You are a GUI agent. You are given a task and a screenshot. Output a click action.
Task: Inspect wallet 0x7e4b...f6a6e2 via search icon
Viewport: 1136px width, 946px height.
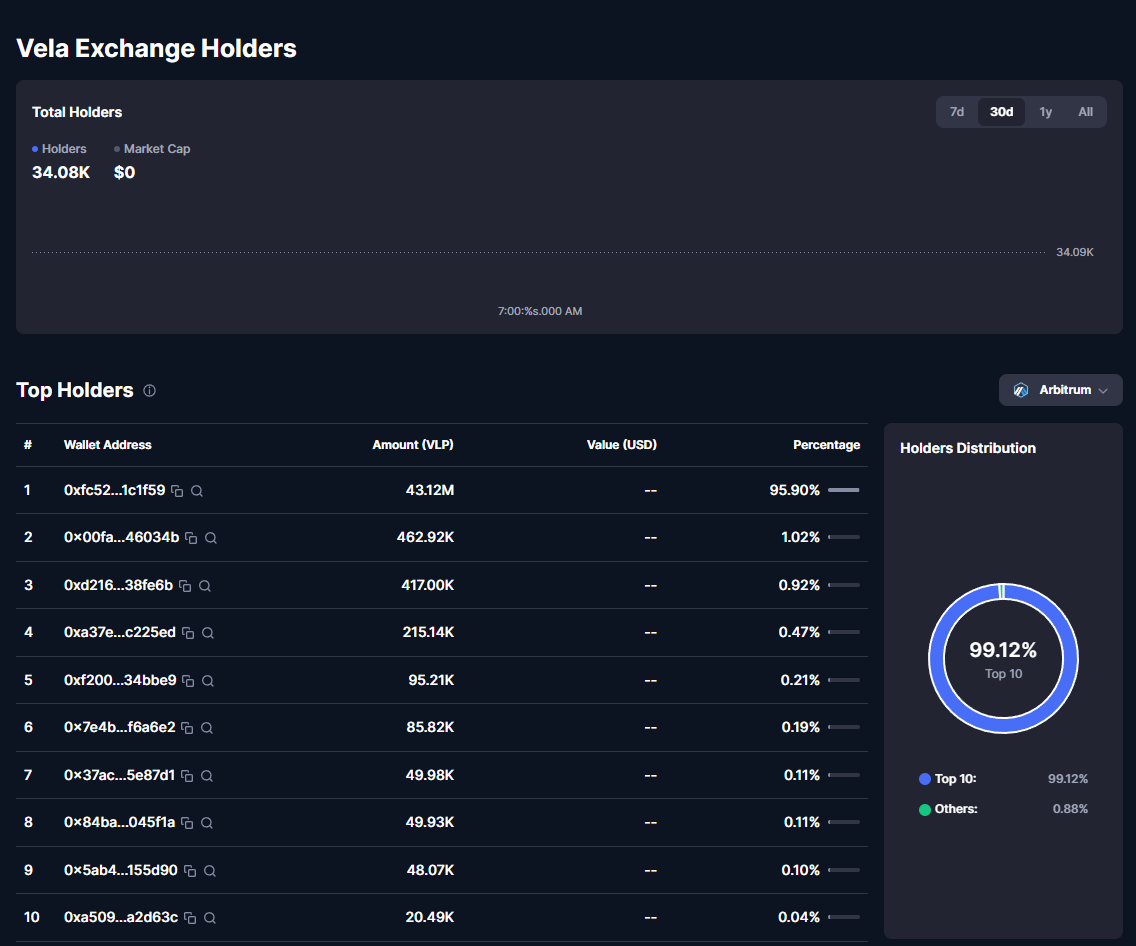207,728
